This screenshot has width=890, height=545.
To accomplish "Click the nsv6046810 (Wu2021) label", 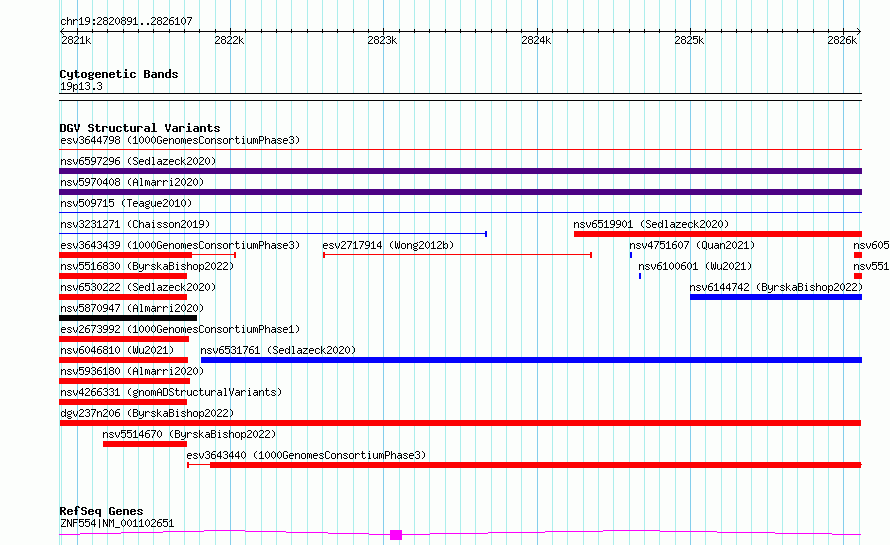I will 117,350.
